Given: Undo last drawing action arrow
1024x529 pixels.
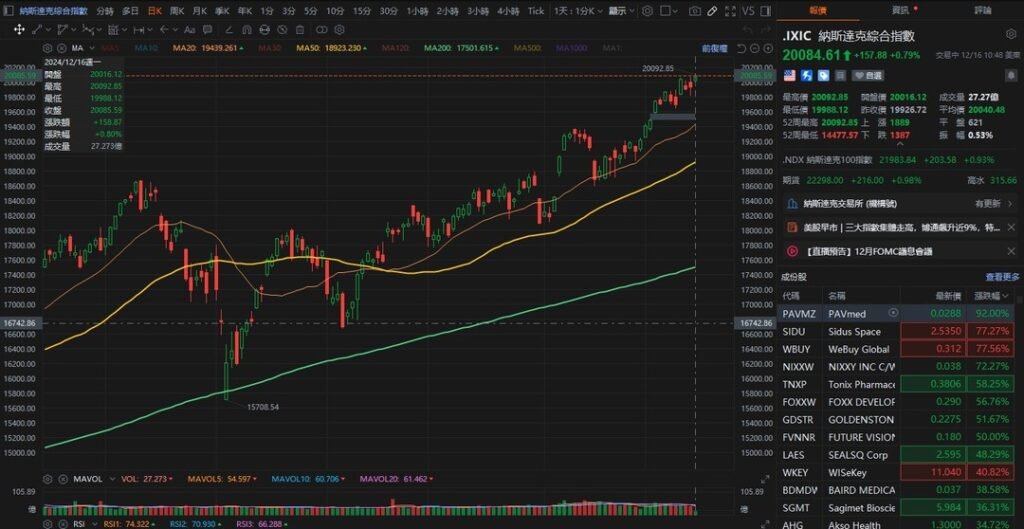Looking at the screenshot, I should (748, 30).
